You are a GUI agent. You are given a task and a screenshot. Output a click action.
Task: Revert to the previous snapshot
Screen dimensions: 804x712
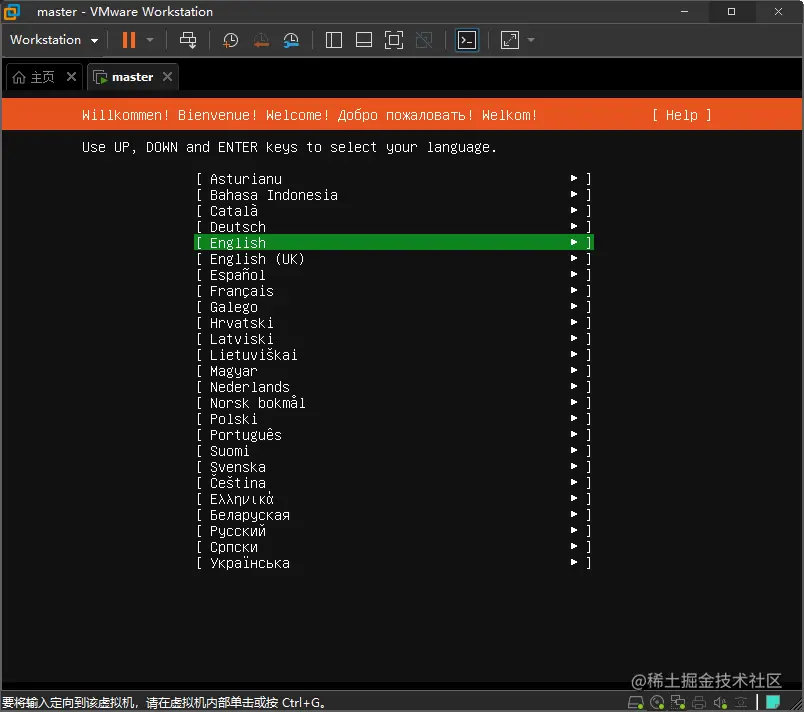click(261, 40)
